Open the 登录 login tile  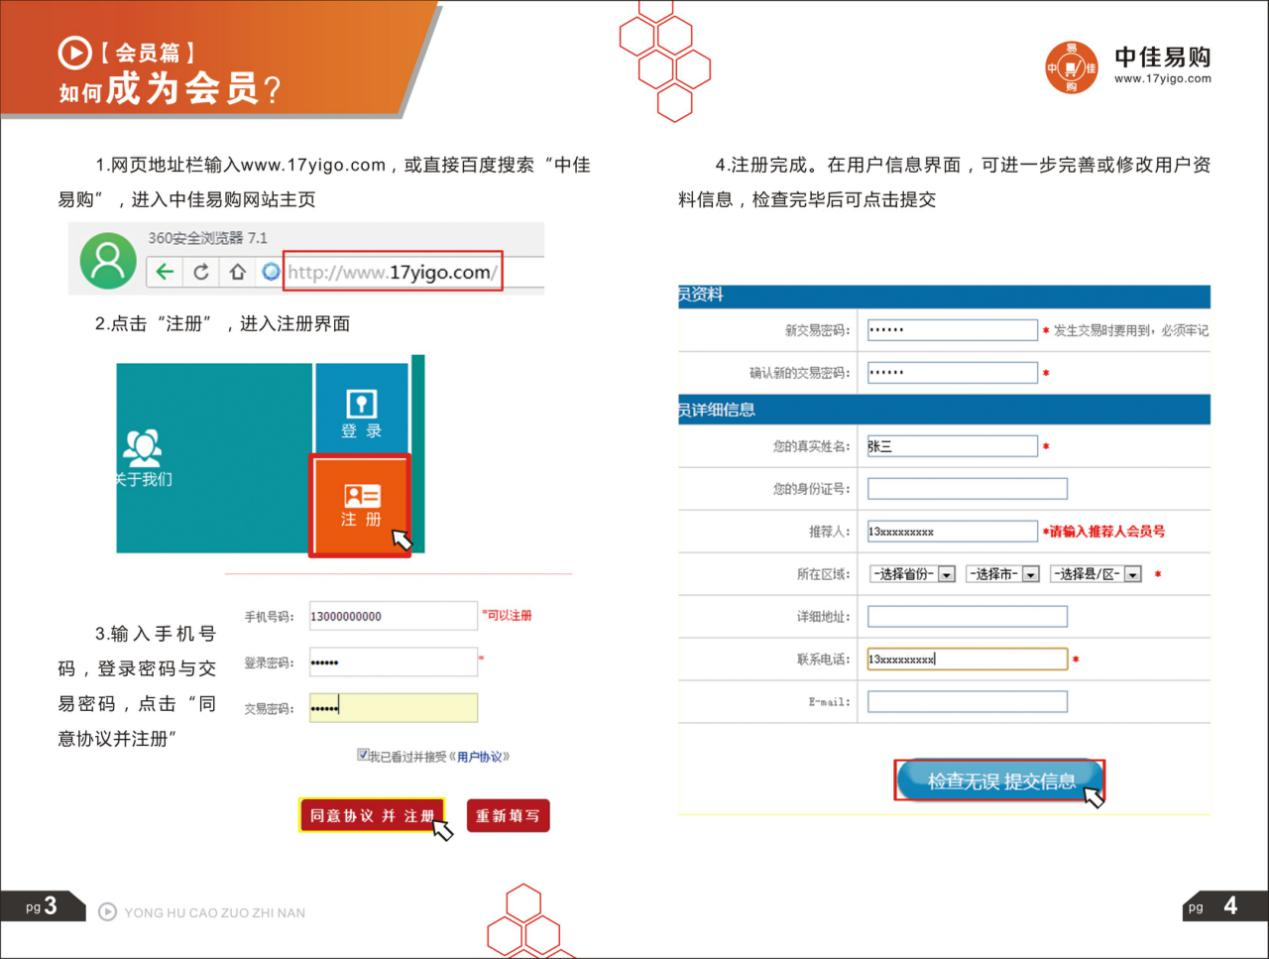coord(362,408)
